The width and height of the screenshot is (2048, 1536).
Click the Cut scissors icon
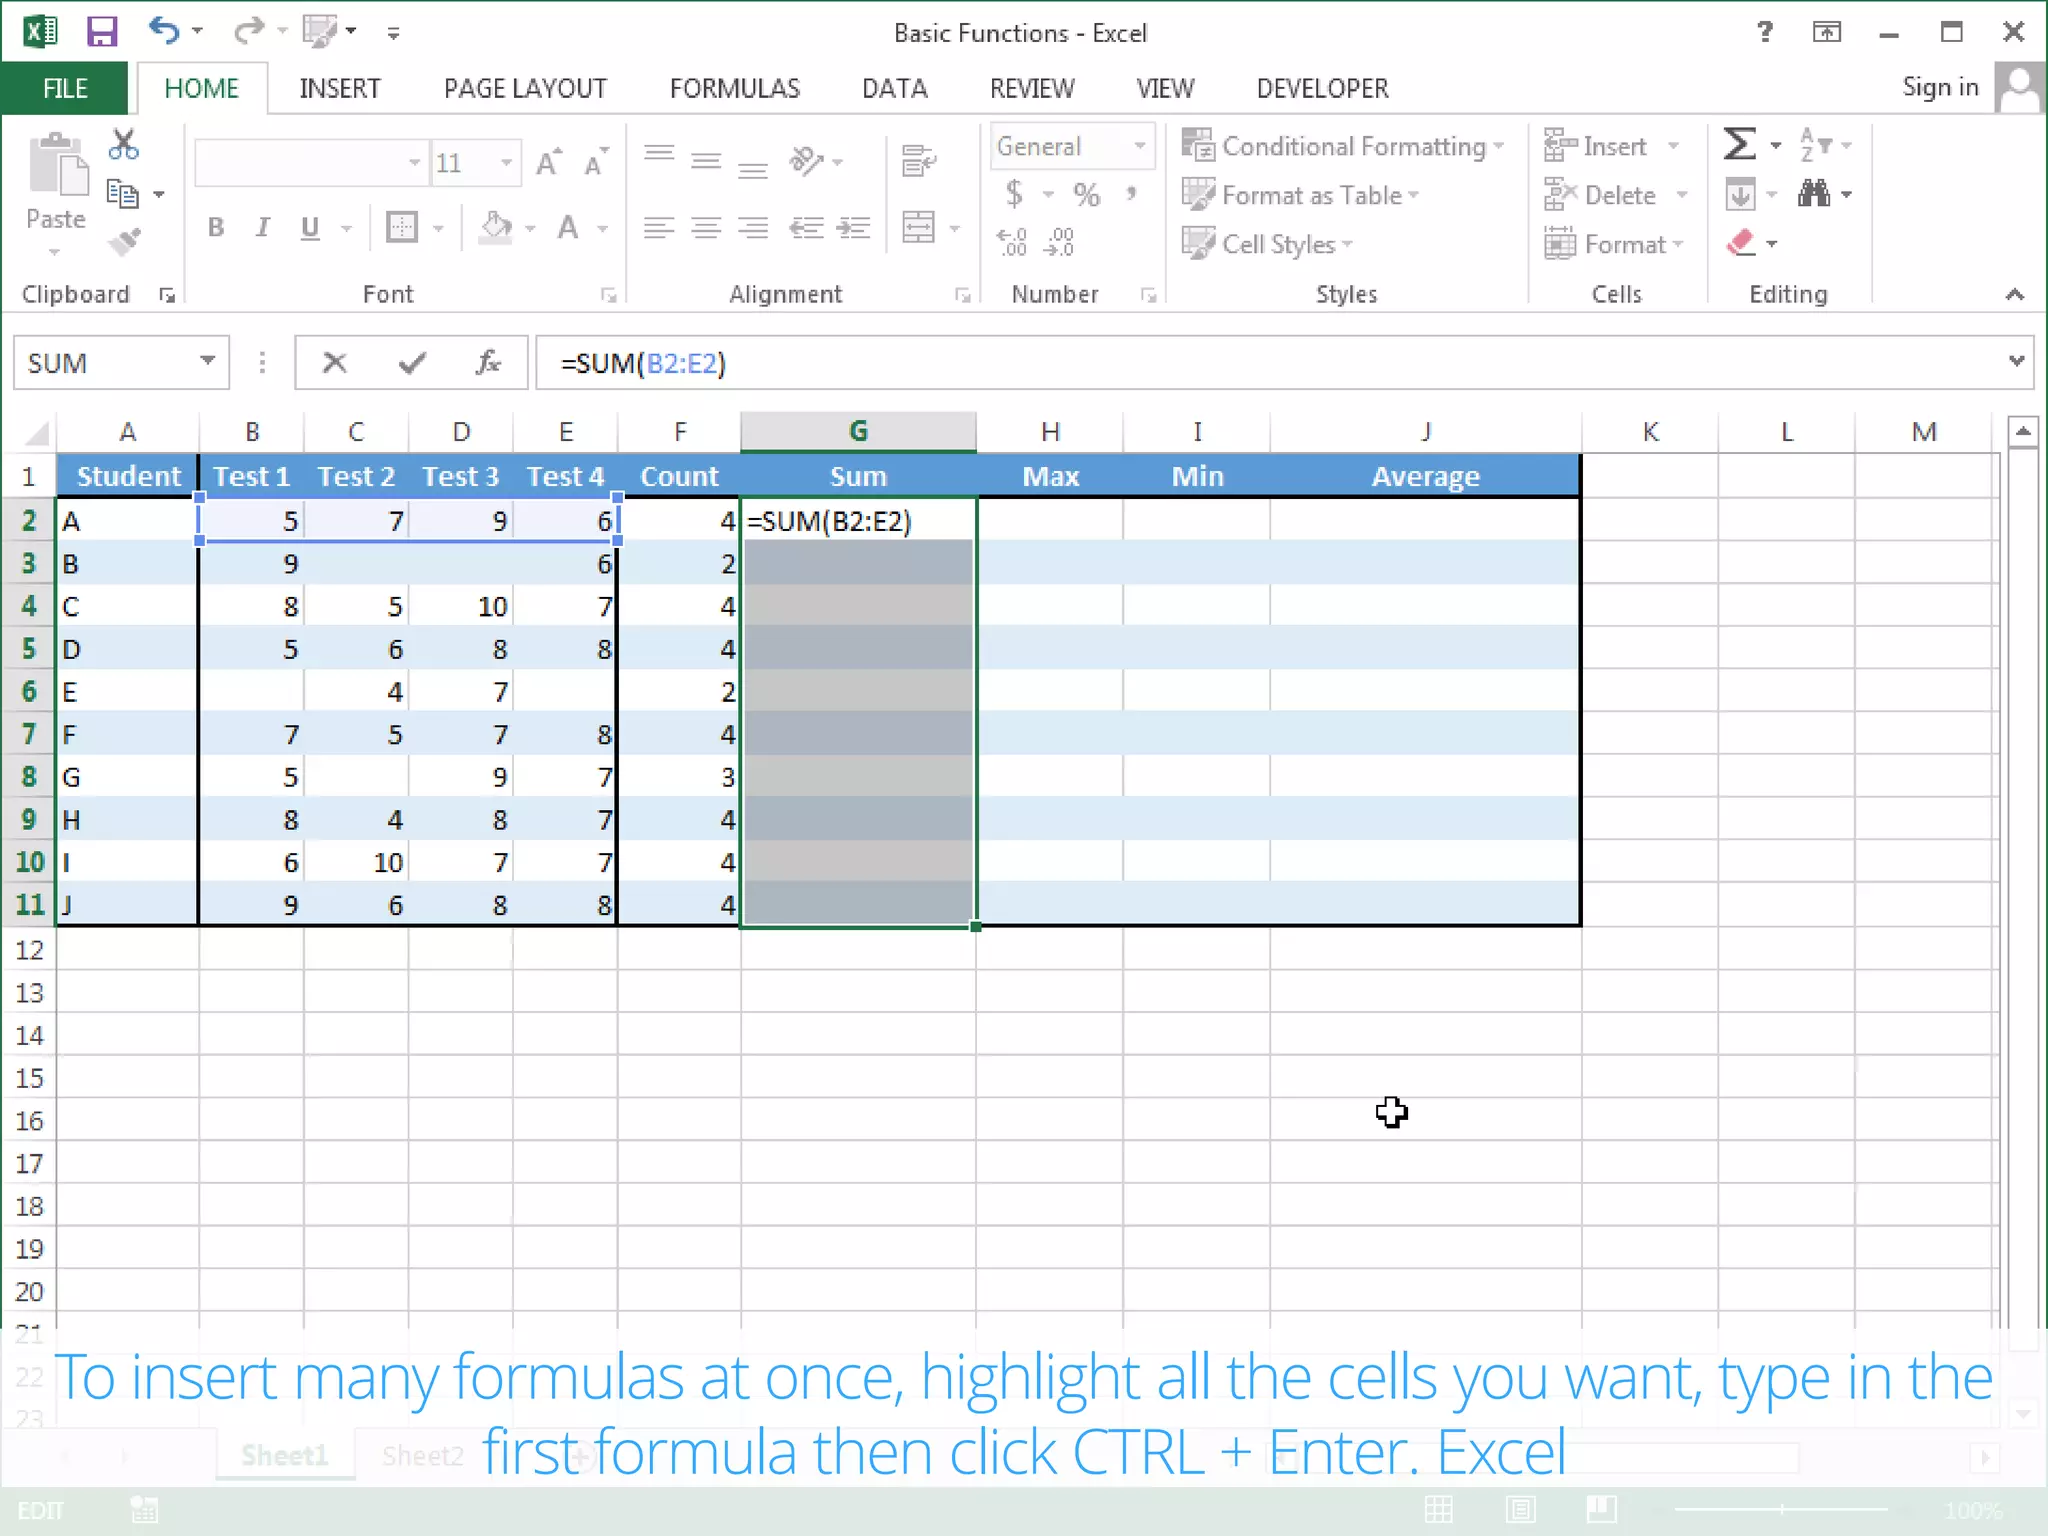[x=124, y=145]
